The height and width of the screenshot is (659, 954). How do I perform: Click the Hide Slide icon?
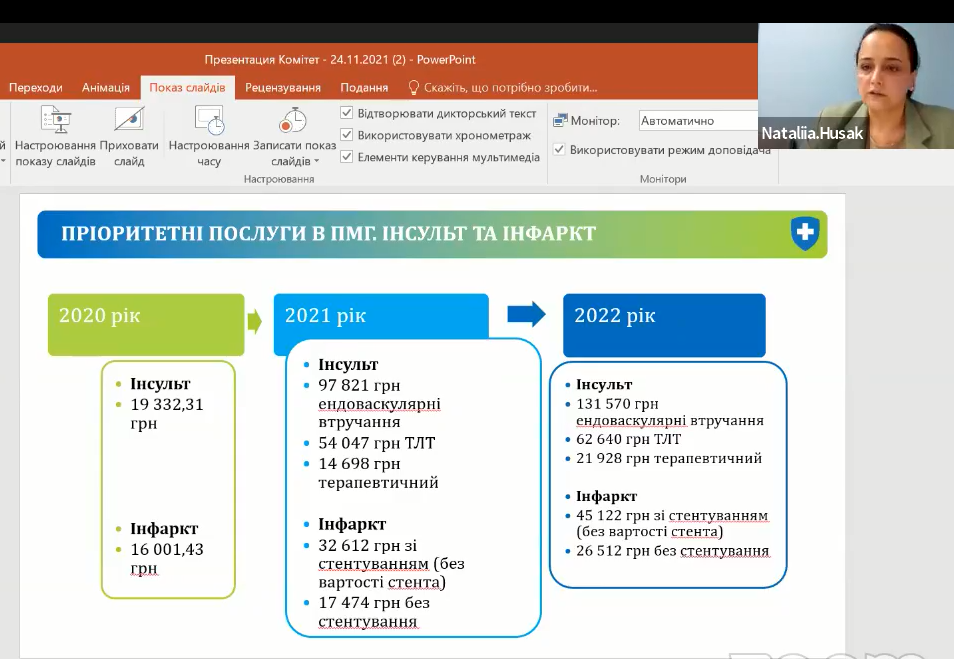[x=129, y=120]
